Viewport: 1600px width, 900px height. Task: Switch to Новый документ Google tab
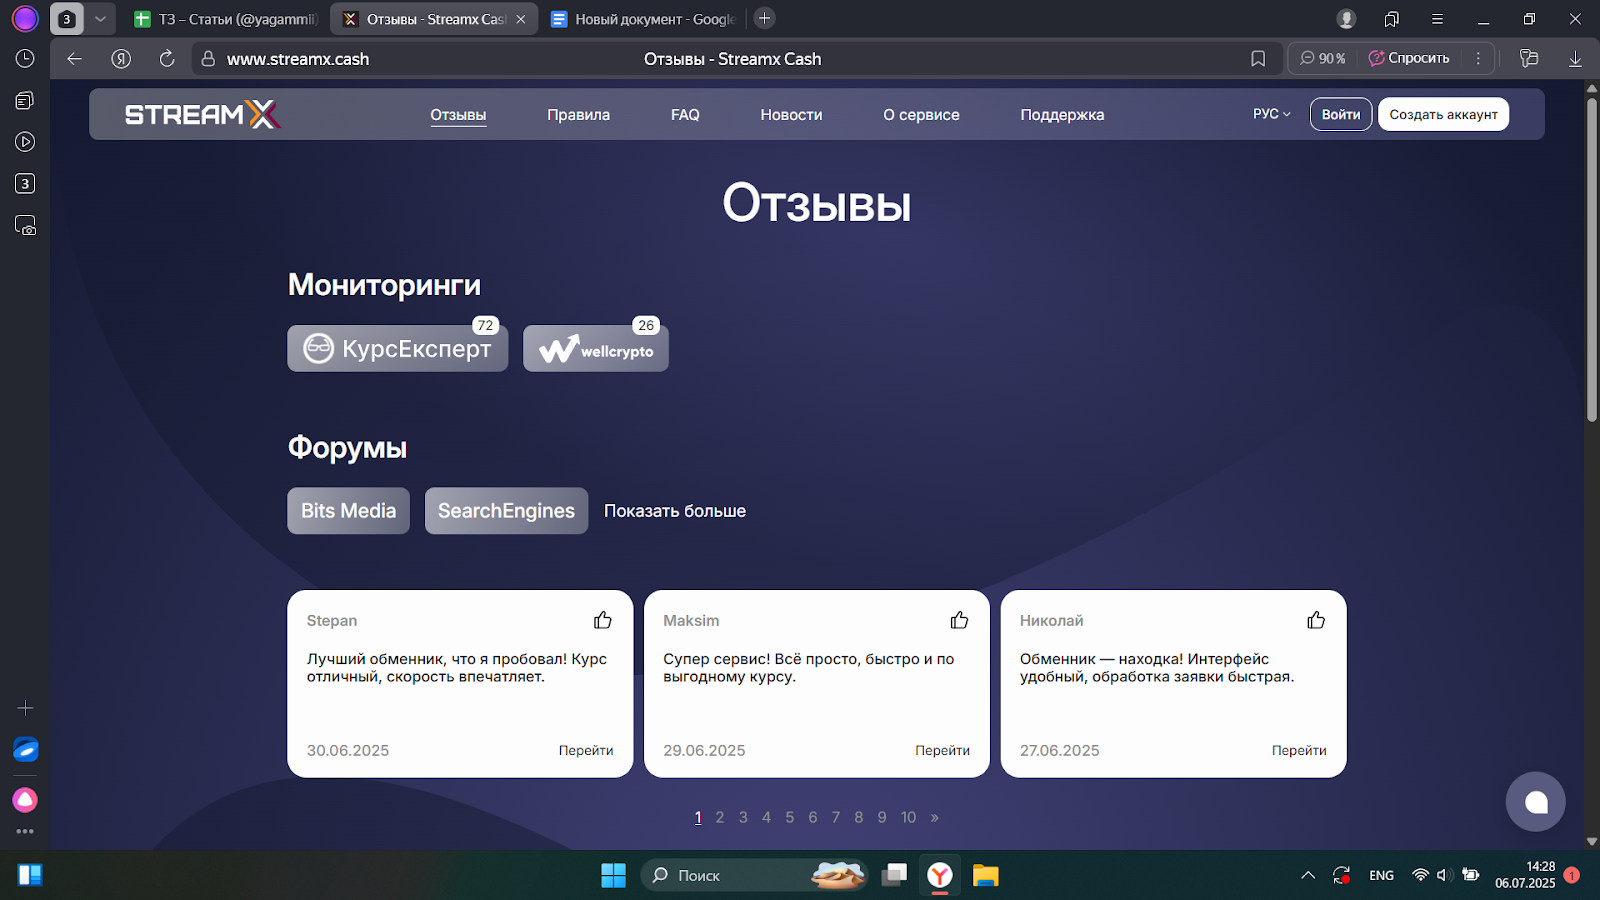tap(643, 19)
